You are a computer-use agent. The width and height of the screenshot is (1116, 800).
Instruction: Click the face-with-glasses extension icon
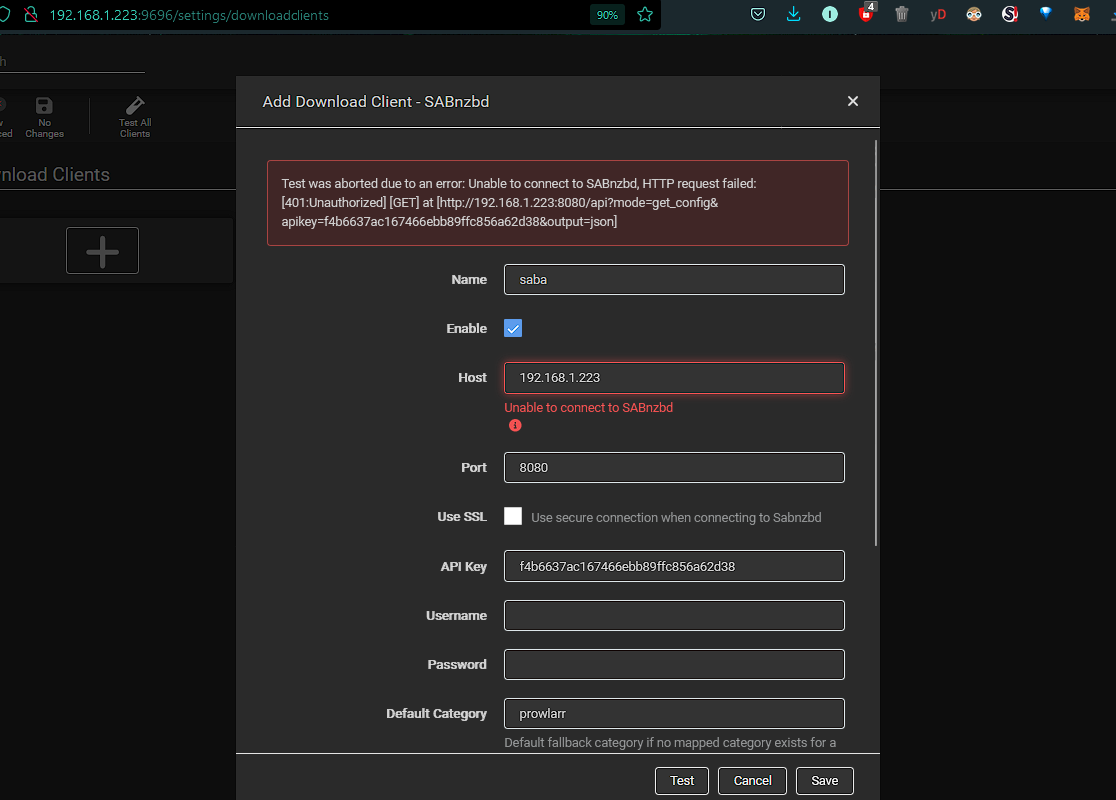pos(974,14)
